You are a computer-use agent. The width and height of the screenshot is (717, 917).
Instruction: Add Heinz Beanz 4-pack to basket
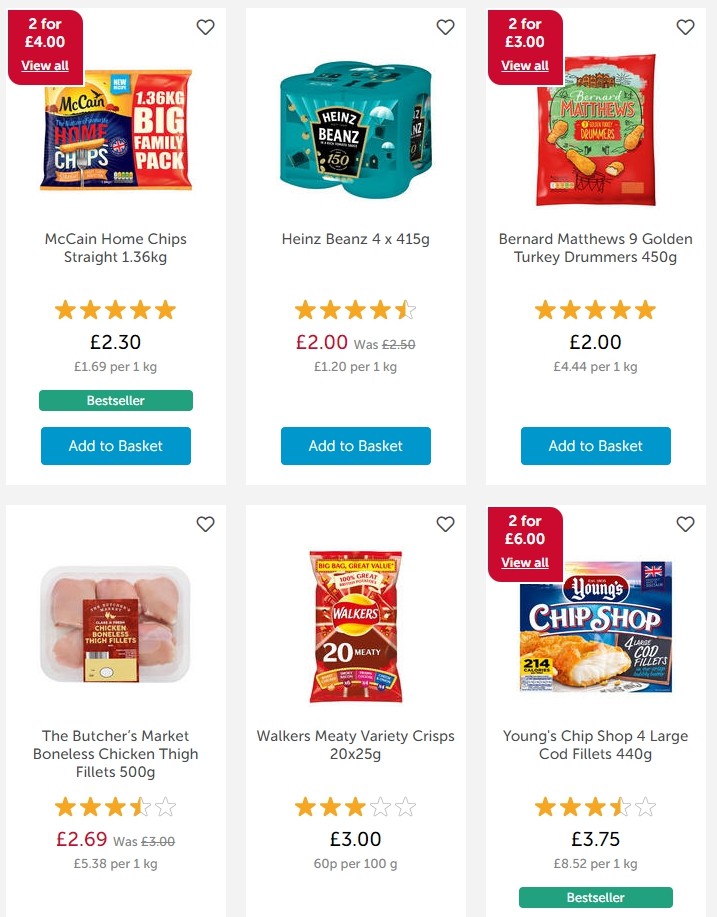[355, 446]
